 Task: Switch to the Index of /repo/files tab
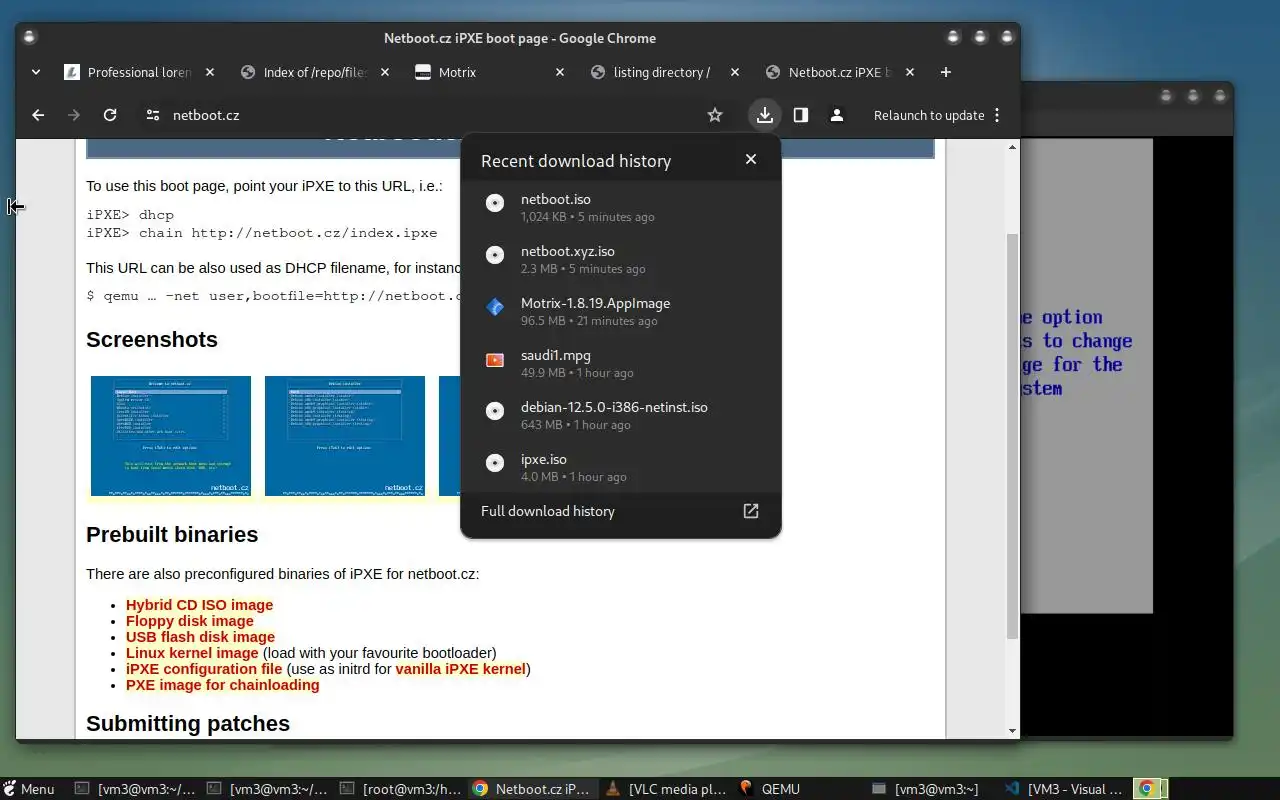314,72
